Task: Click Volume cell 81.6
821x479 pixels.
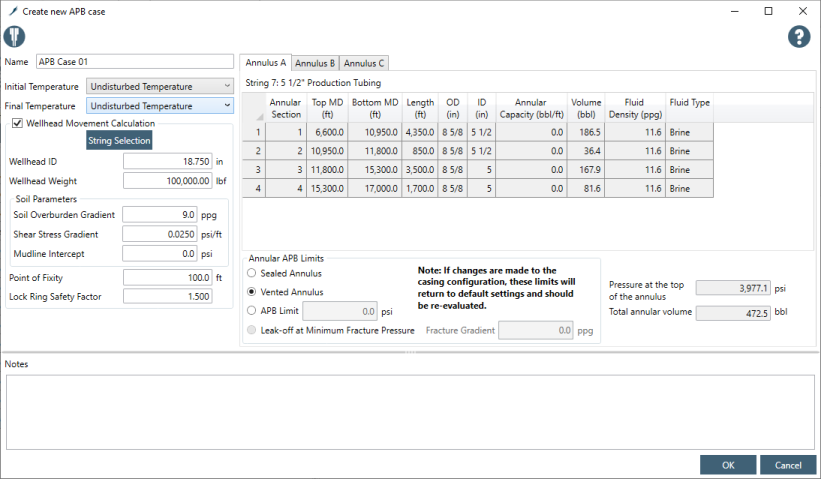Action: [x=586, y=188]
